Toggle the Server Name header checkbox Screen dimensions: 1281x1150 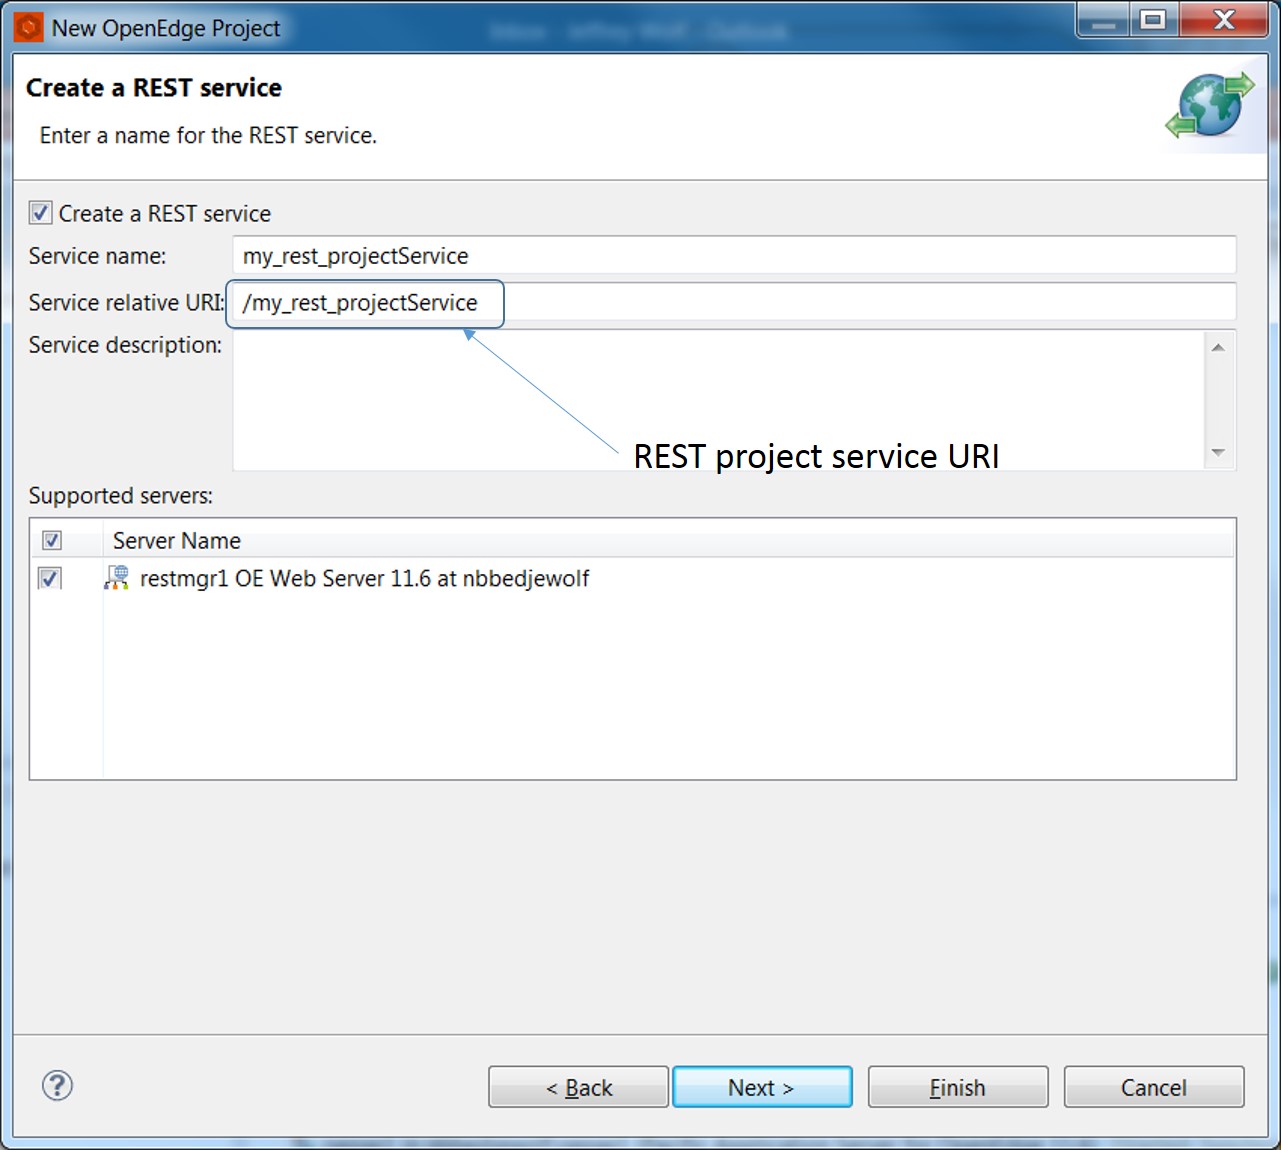[x=53, y=539]
